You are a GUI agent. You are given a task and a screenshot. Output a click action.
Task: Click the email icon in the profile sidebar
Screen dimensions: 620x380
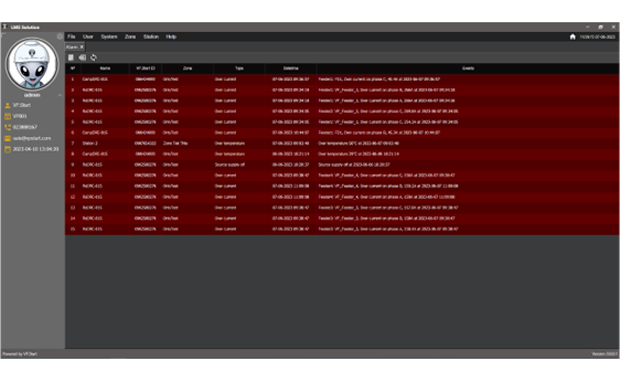tap(8, 138)
